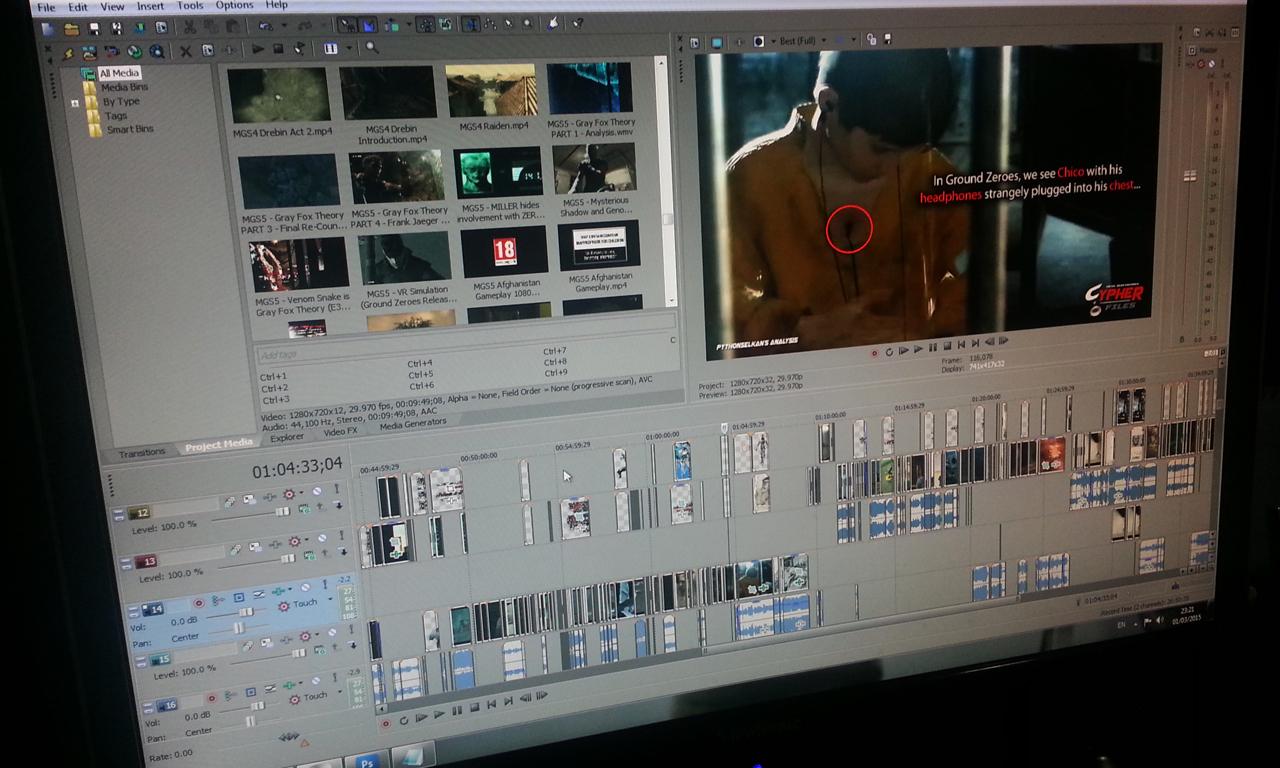This screenshot has height=768, width=1280.
Task: Open the Insert menu
Action: click(150, 6)
